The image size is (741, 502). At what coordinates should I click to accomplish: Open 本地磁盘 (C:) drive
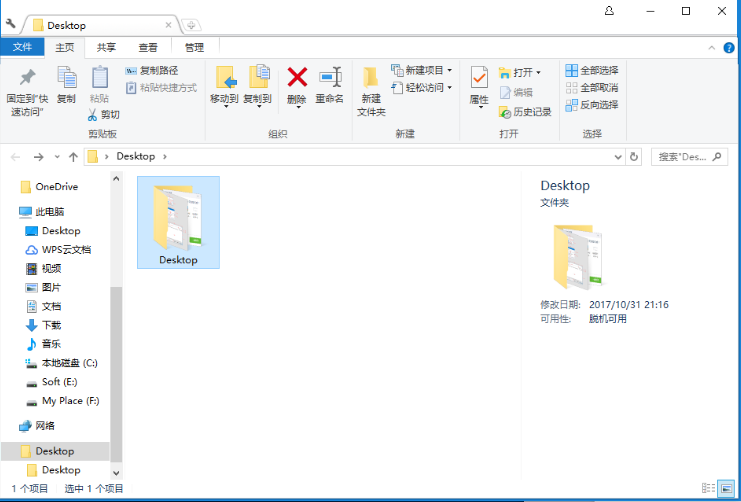pyautogui.click(x=61, y=363)
